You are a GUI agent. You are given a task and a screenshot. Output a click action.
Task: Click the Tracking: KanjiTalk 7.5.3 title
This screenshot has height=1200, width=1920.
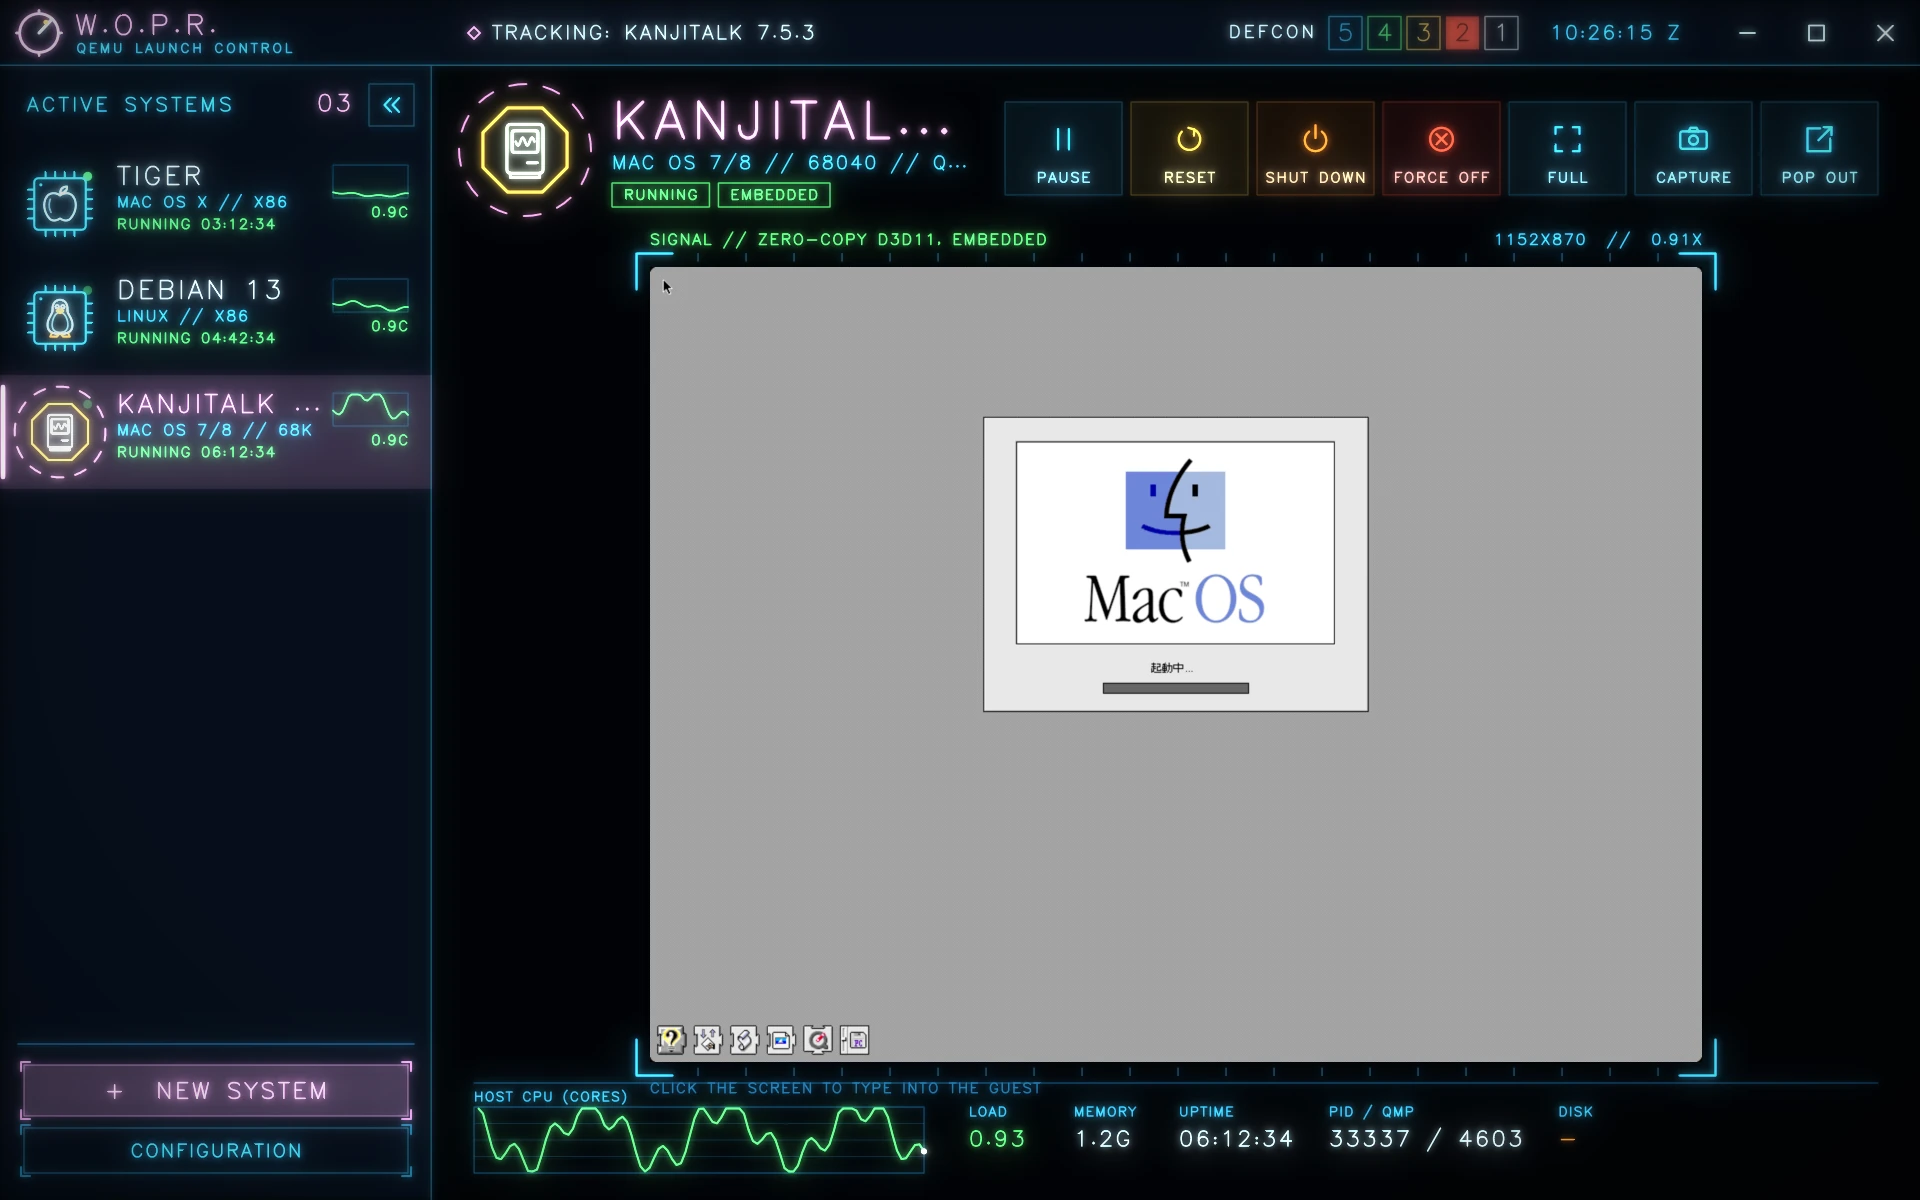point(653,33)
